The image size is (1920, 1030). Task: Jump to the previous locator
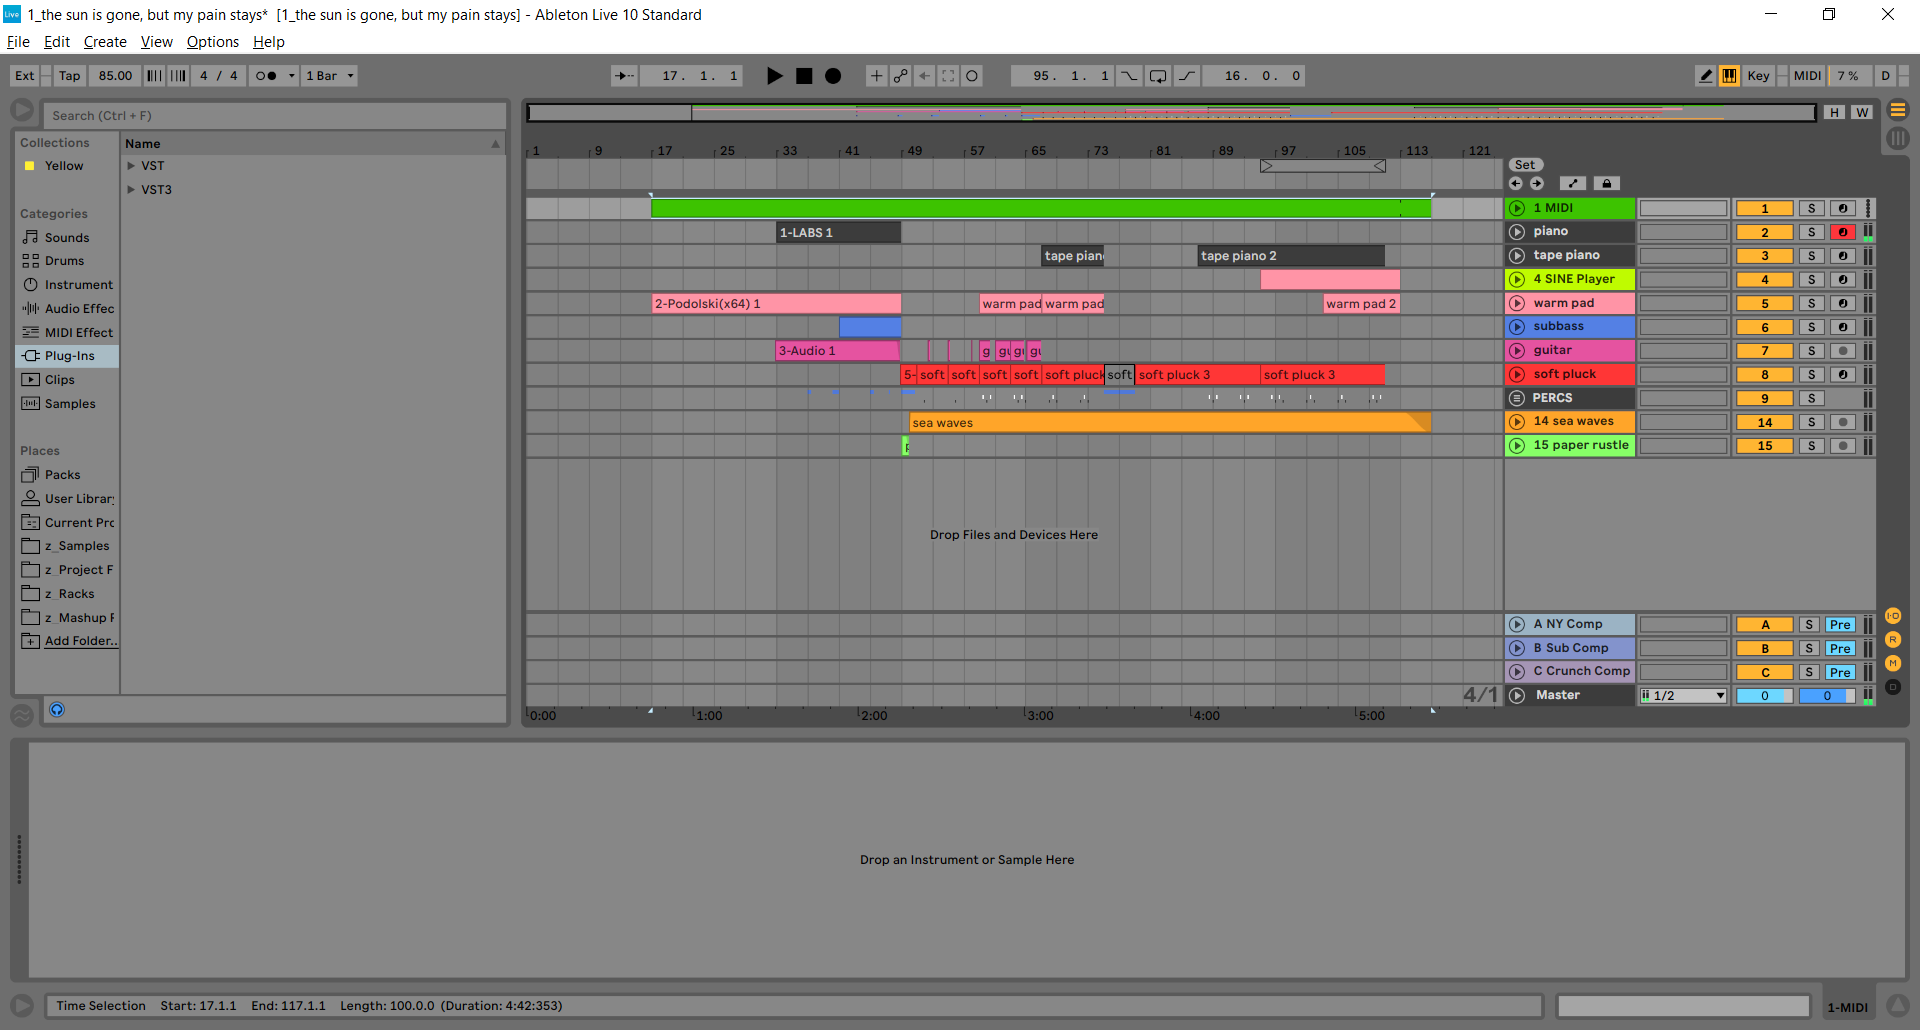pyautogui.click(x=1516, y=184)
